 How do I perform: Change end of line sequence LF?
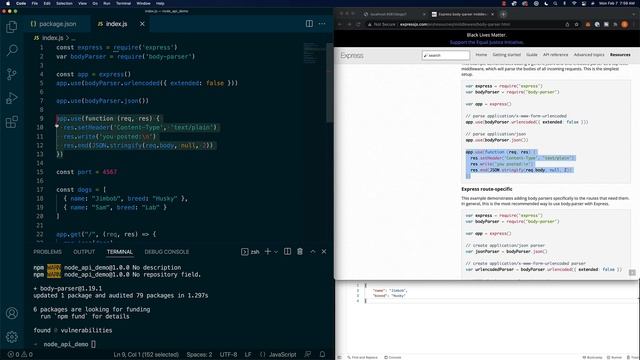coord(248,355)
